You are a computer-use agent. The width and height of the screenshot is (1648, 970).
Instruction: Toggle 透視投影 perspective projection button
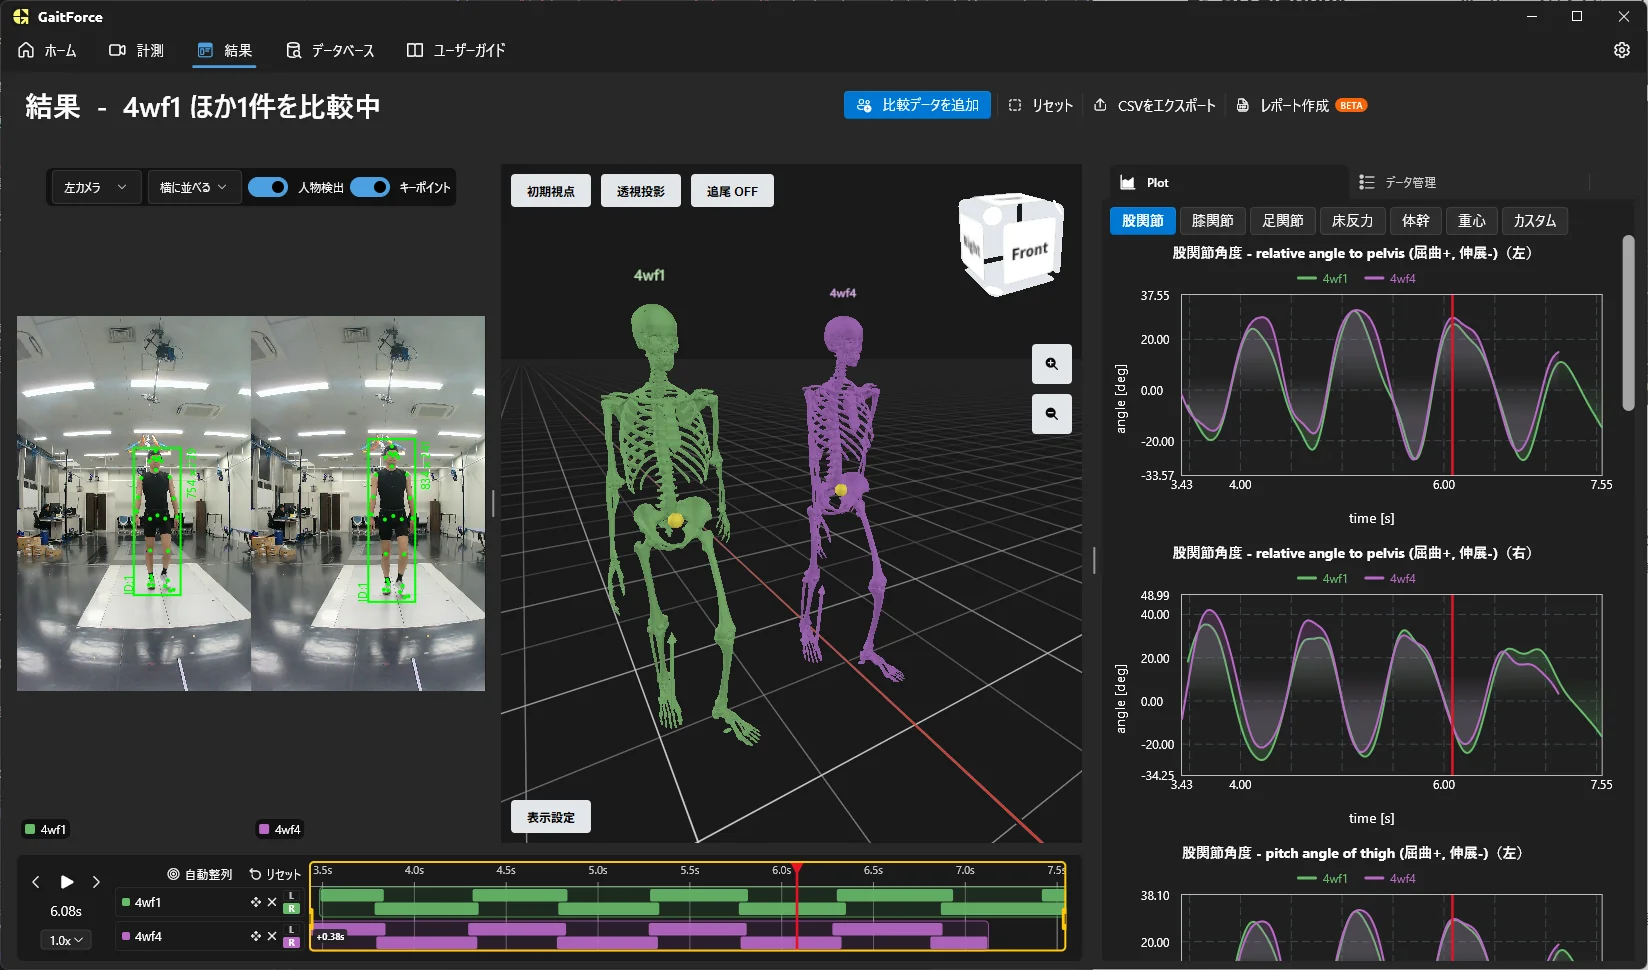(641, 191)
